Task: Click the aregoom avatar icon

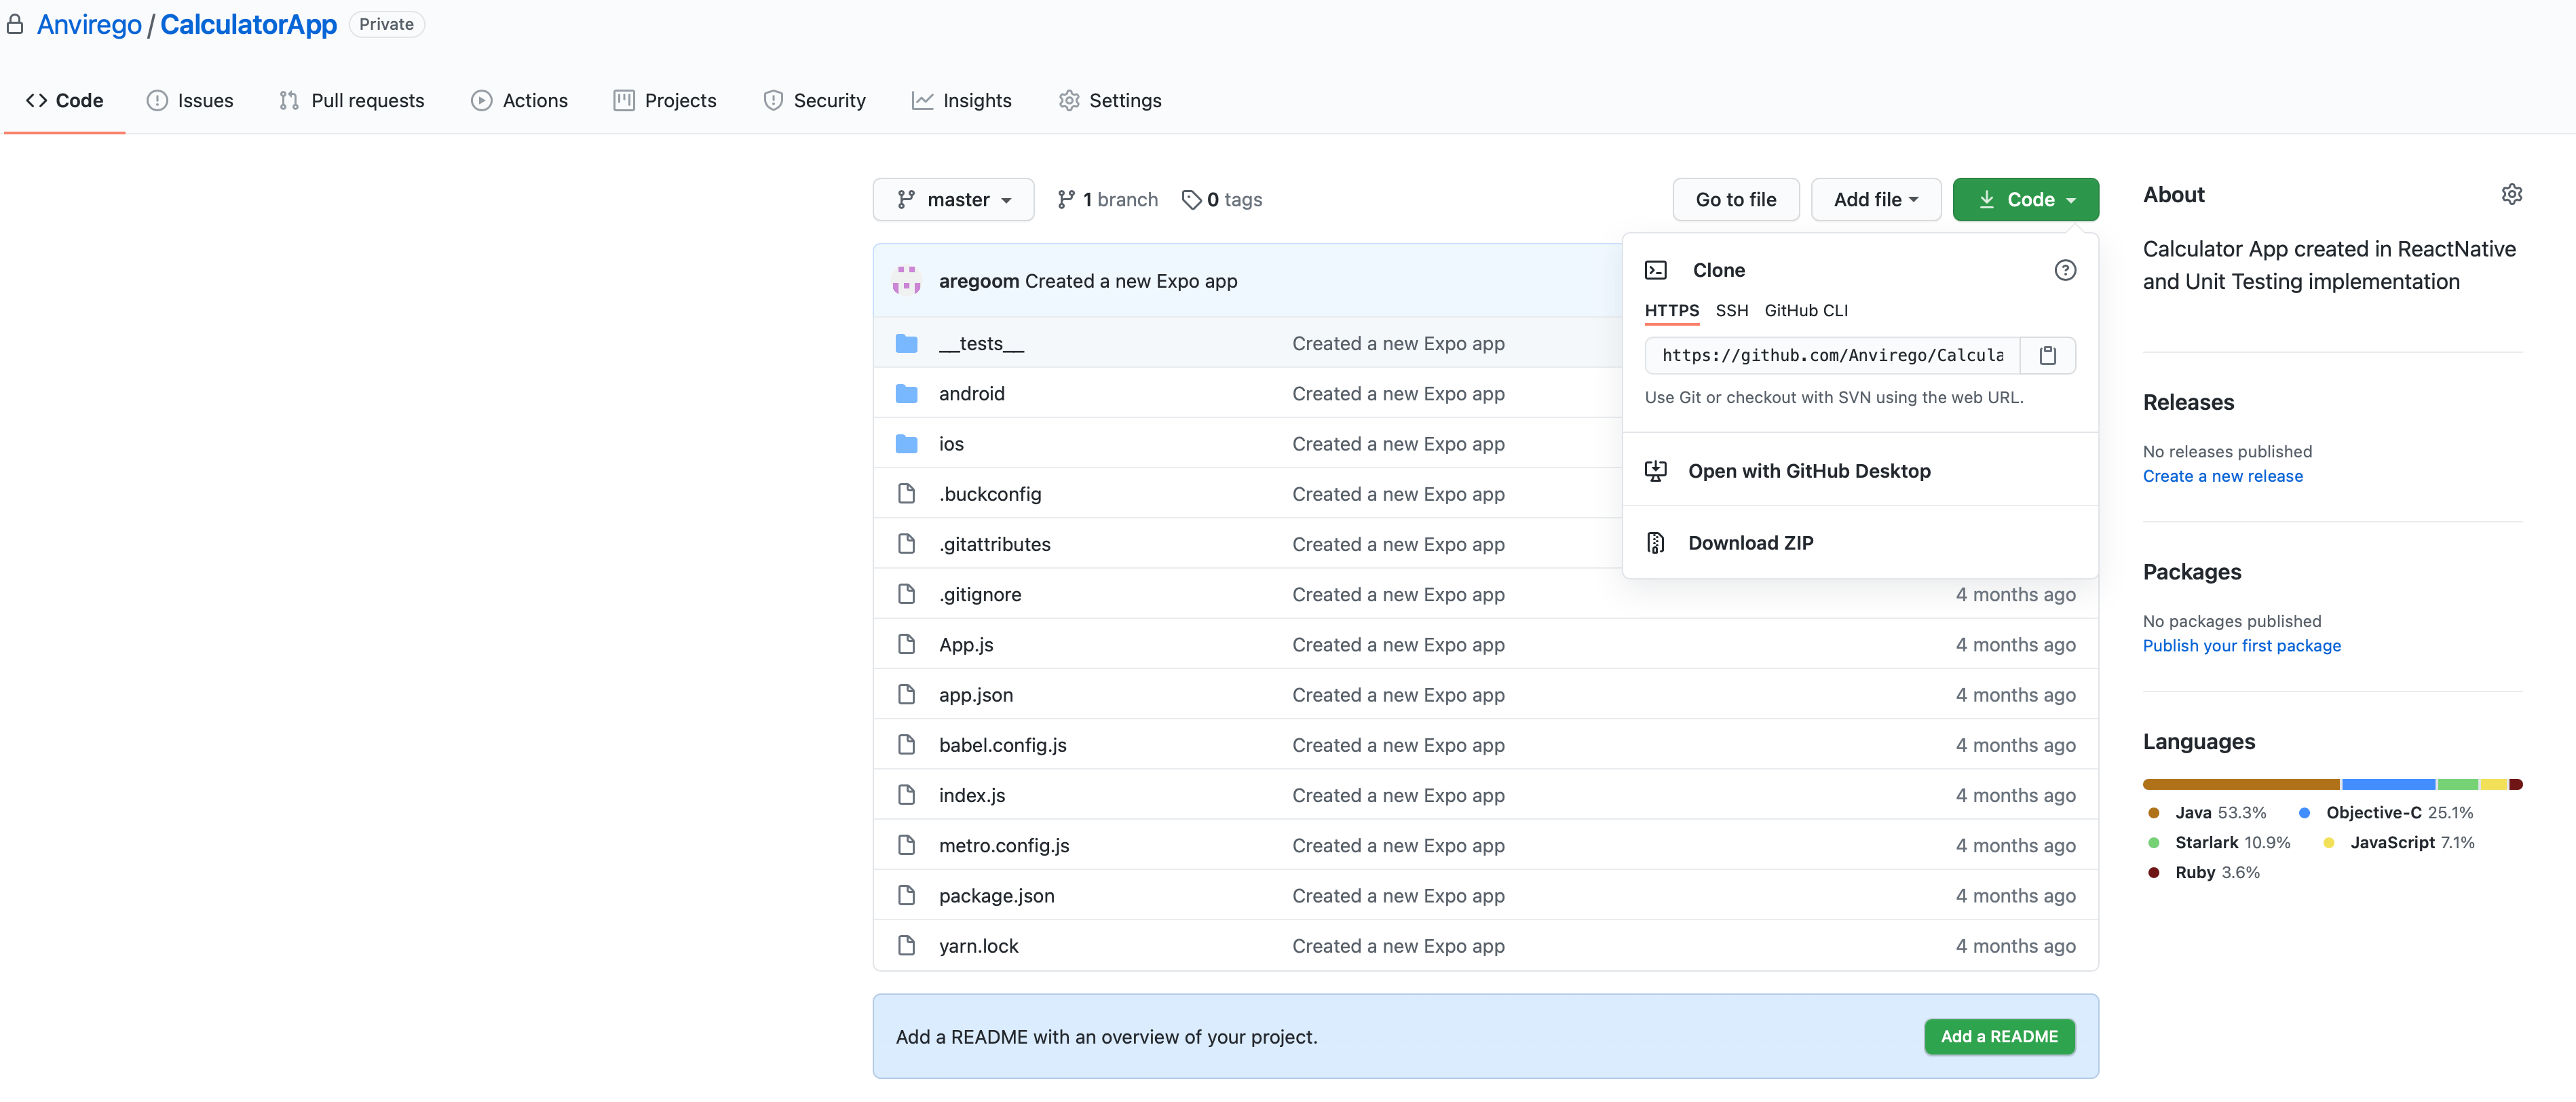Action: pos(906,281)
